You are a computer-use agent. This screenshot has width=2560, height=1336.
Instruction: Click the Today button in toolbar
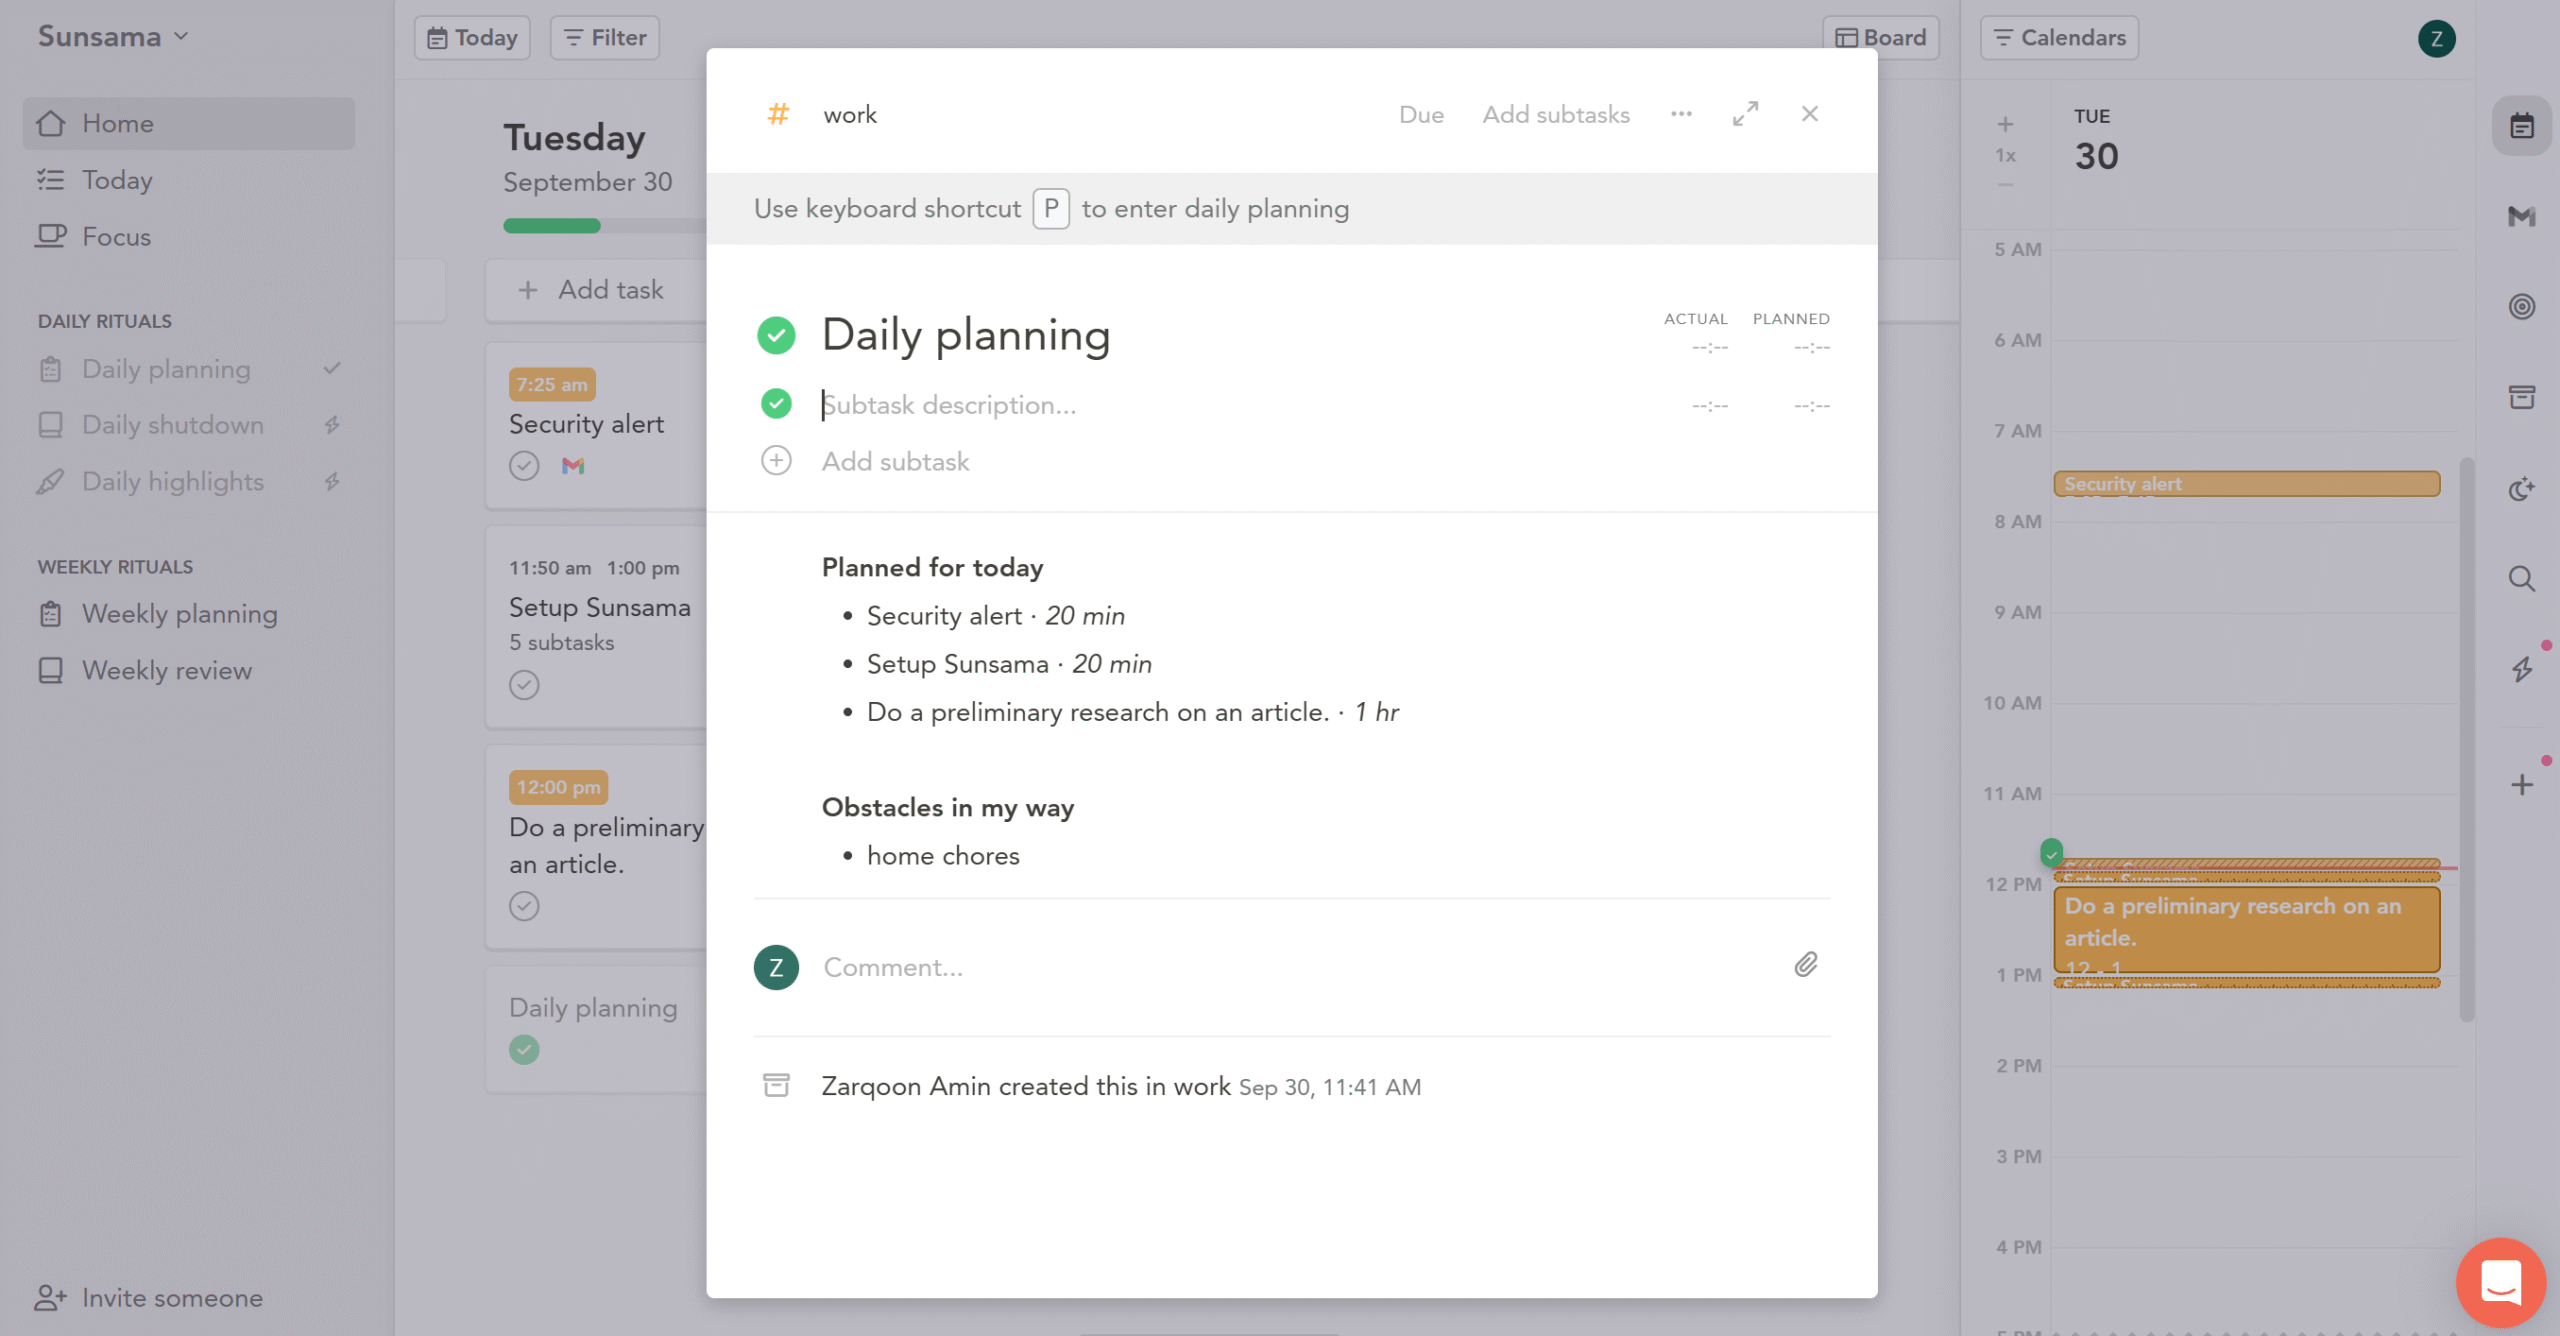[472, 38]
